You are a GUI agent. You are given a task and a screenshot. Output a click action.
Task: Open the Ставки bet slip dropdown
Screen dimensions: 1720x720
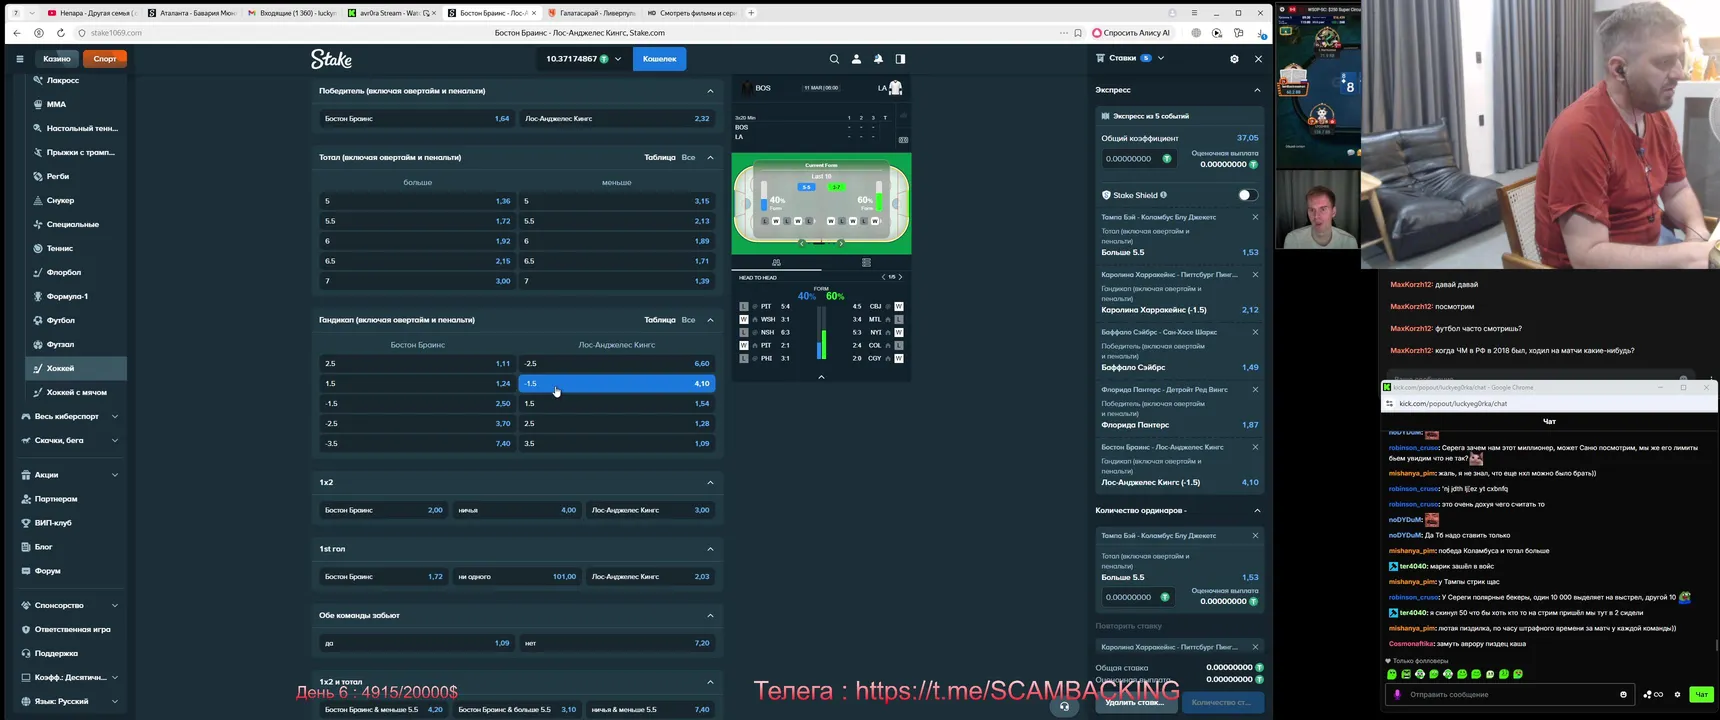[x=1136, y=58]
